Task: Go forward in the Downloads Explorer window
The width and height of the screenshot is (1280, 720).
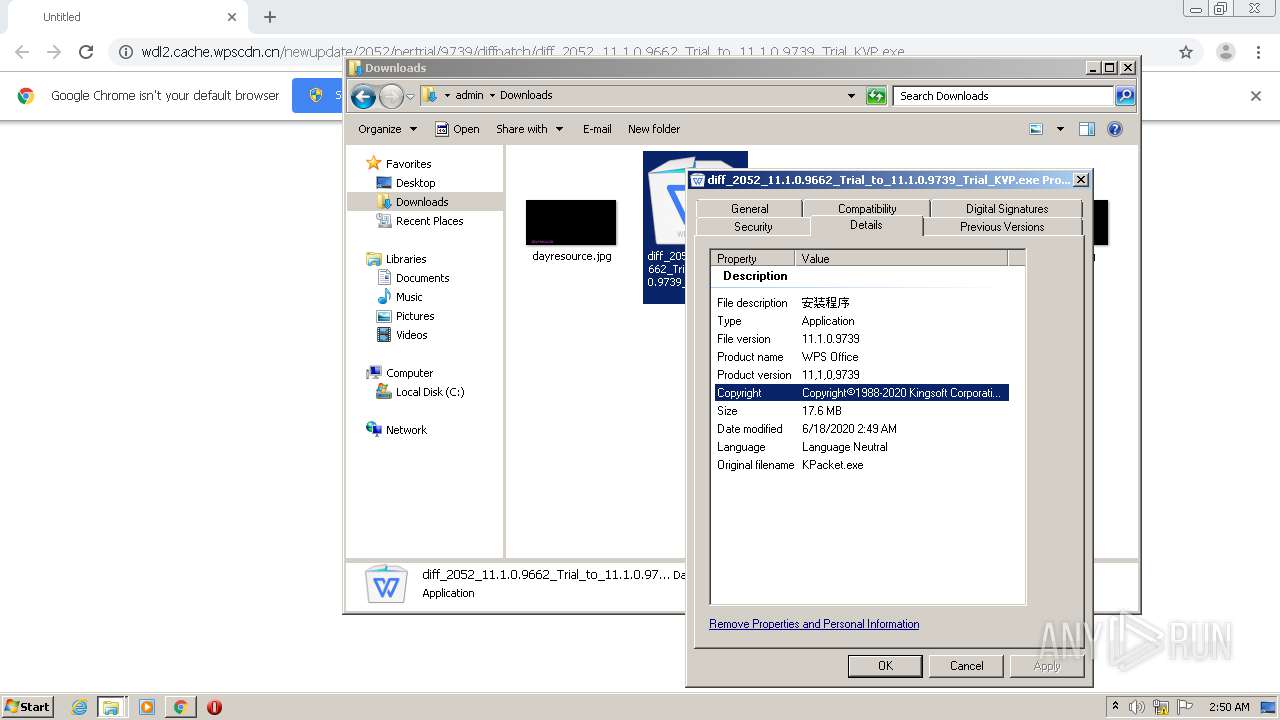Action: 391,96
